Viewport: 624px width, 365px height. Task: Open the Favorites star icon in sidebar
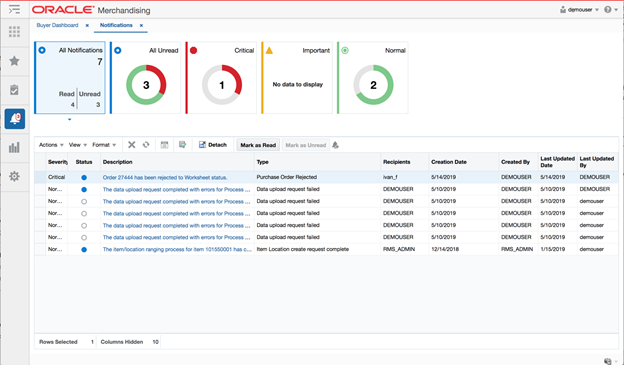(14, 61)
